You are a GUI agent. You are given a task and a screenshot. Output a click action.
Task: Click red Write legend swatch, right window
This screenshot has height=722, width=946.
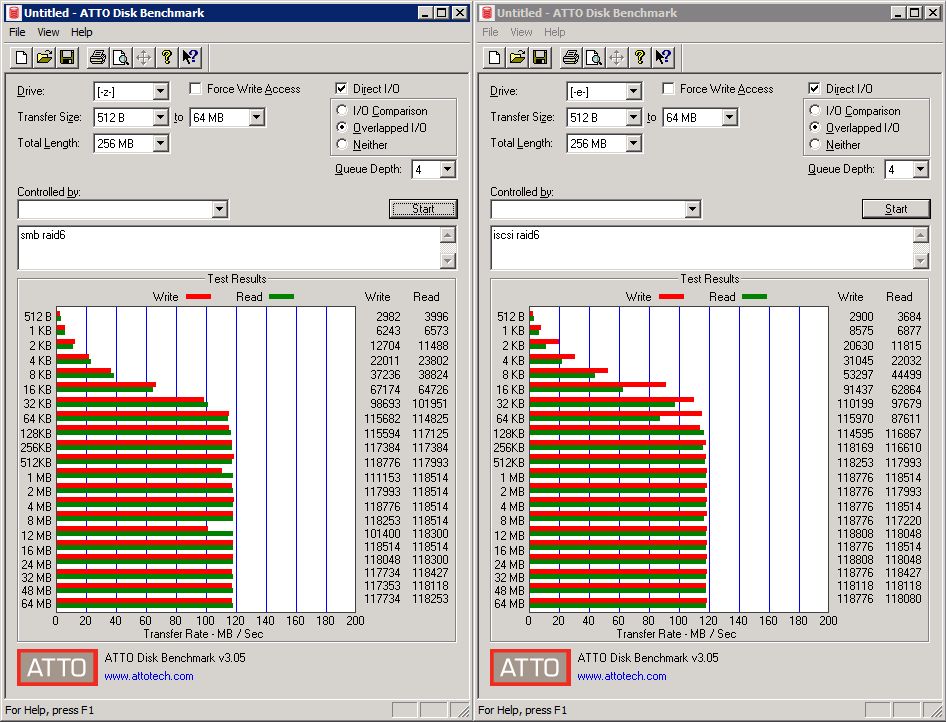pos(671,297)
